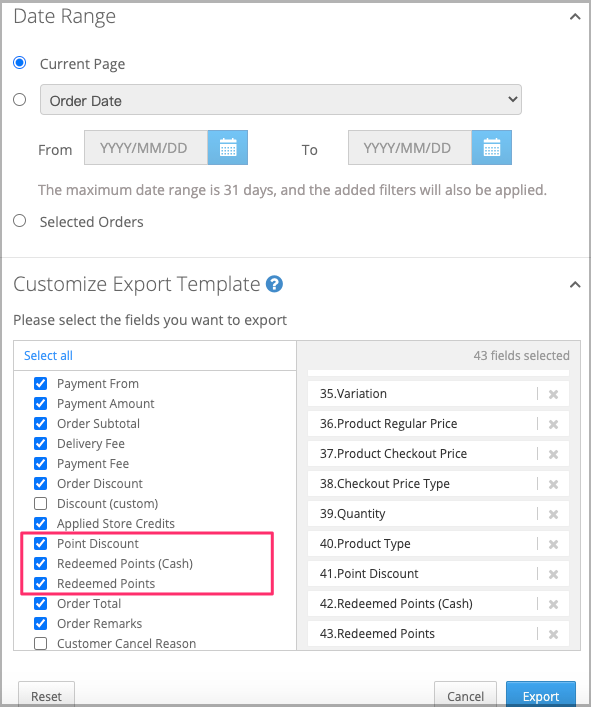Collapse the Date Range section
This screenshot has height=707, width=591.
tap(575, 17)
